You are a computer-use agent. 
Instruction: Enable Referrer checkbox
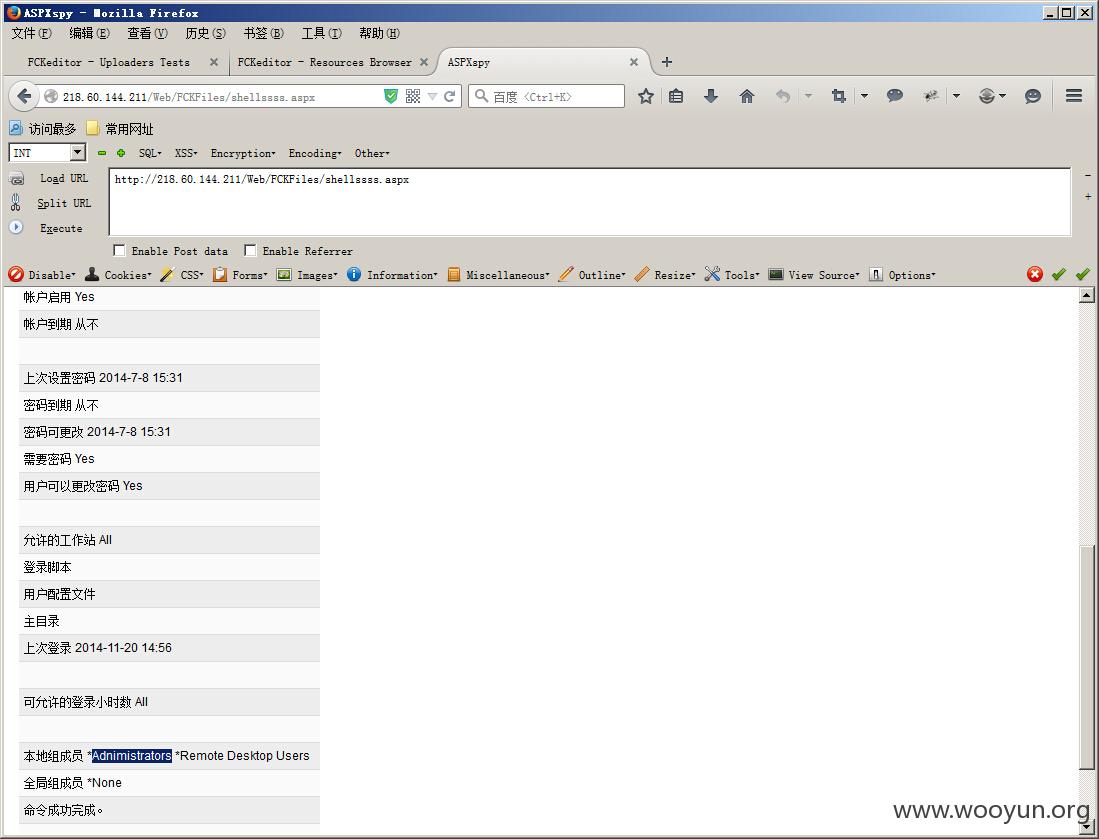click(x=250, y=250)
